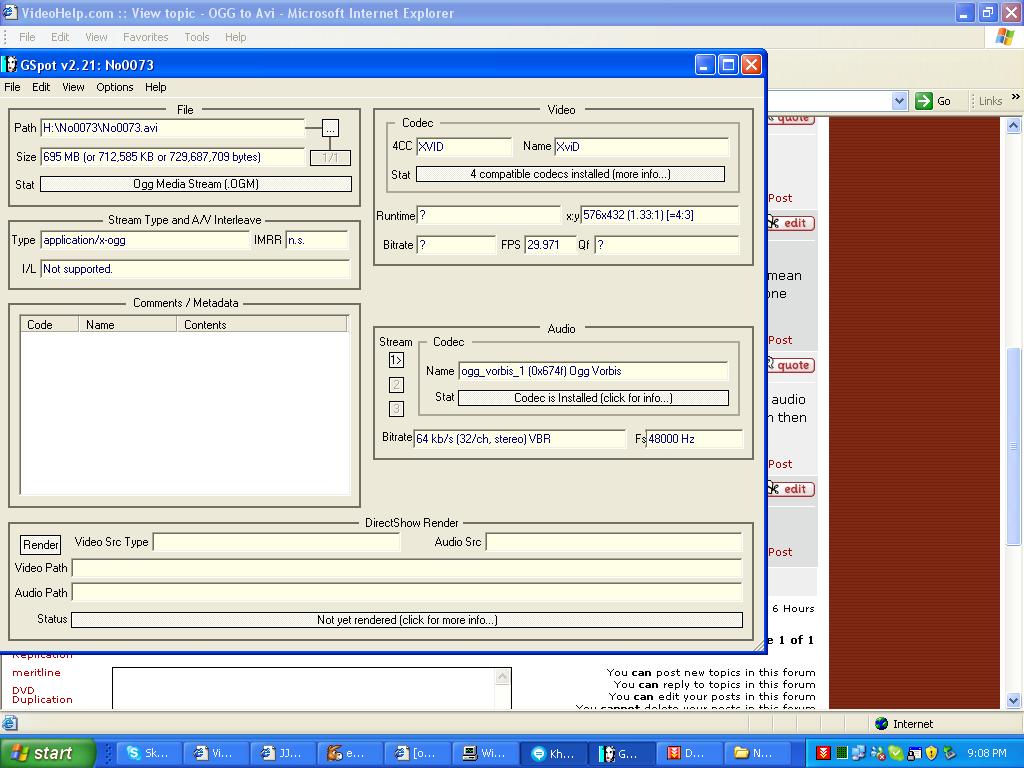The width and height of the screenshot is (1024, 768).
Task: Click the Type field application/x-ogg
Action: point(145,240)
